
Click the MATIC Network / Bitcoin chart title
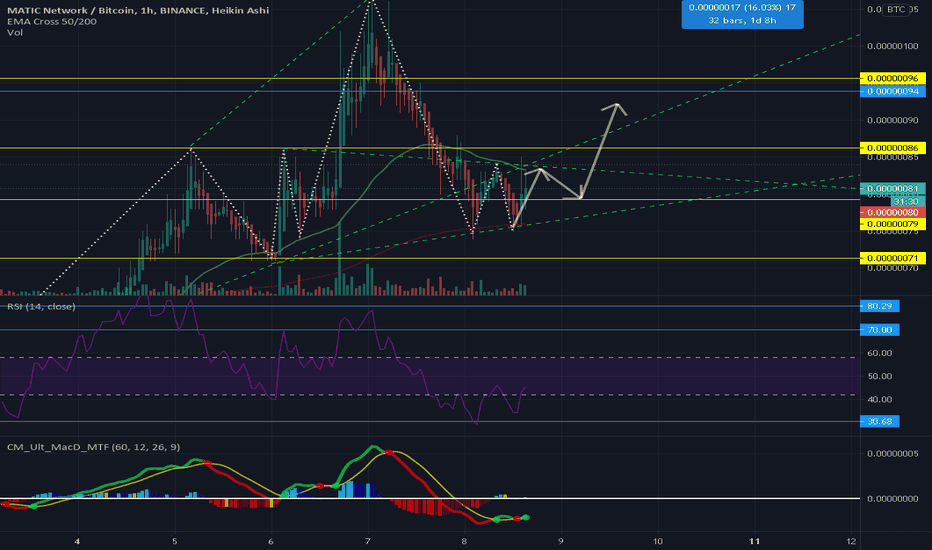pyautogui.click(x=138, y=10)
